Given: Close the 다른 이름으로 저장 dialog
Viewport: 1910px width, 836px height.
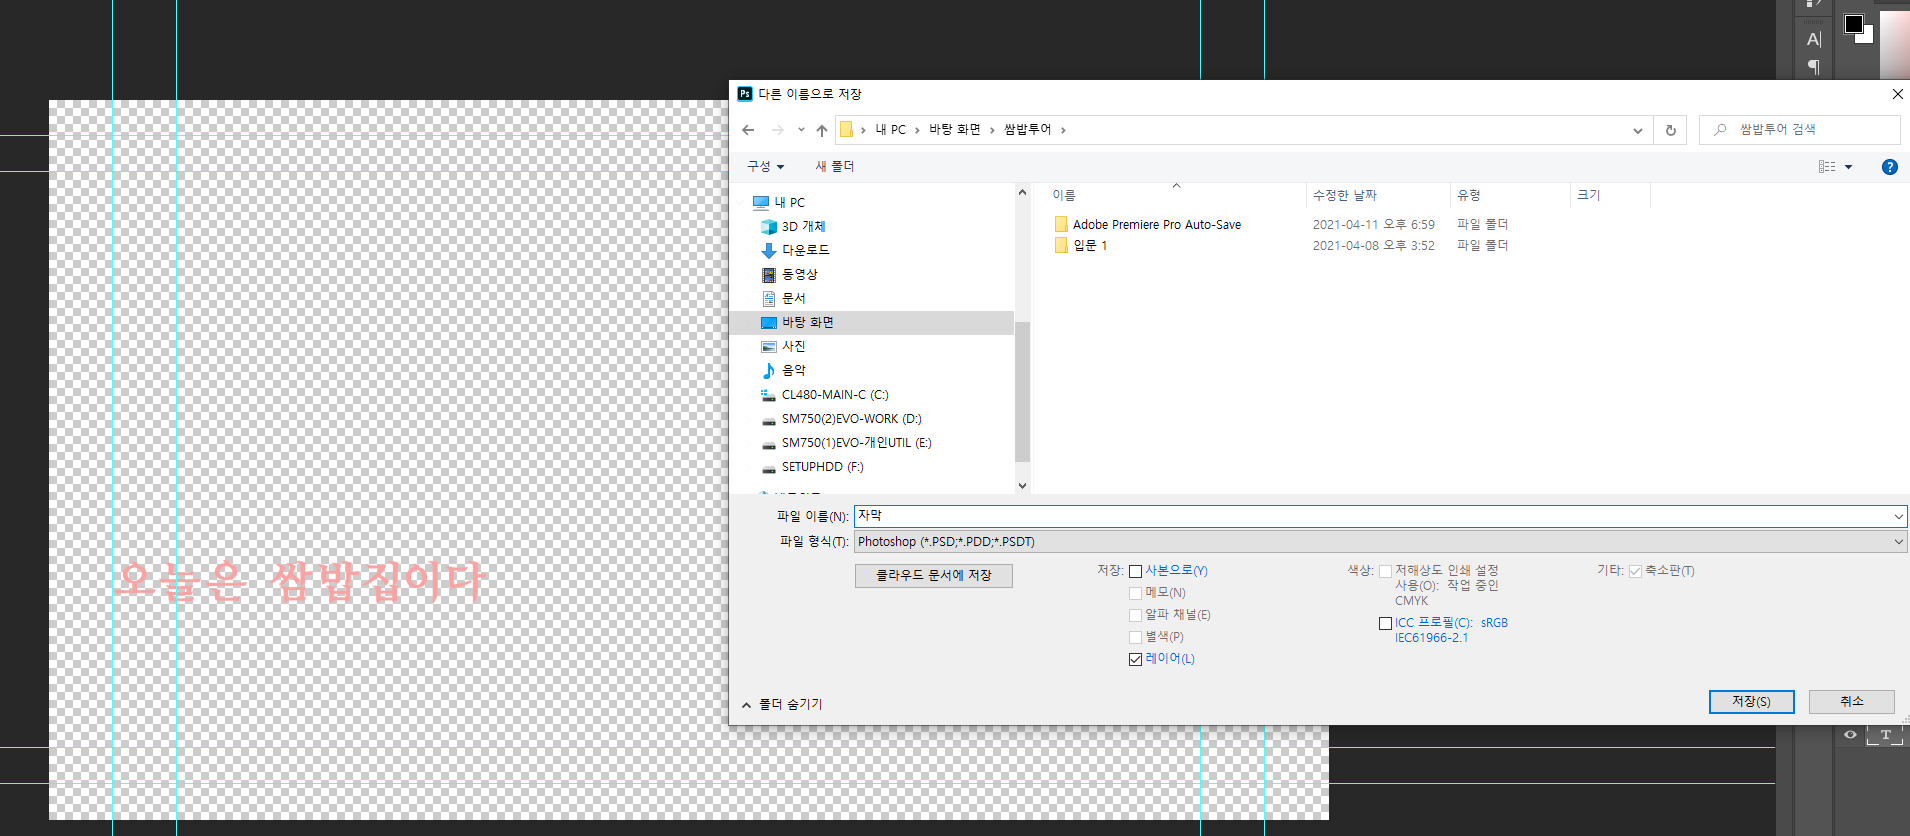Looking at the screenshot, I should tap(1897, 94).
